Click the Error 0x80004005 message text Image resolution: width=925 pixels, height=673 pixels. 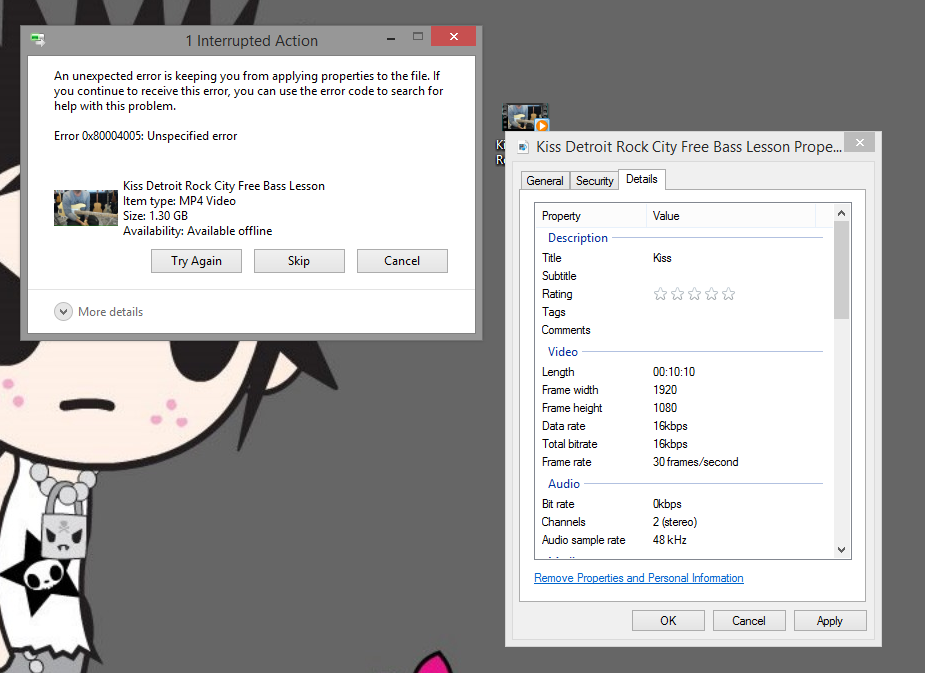[x=145, y=136]
